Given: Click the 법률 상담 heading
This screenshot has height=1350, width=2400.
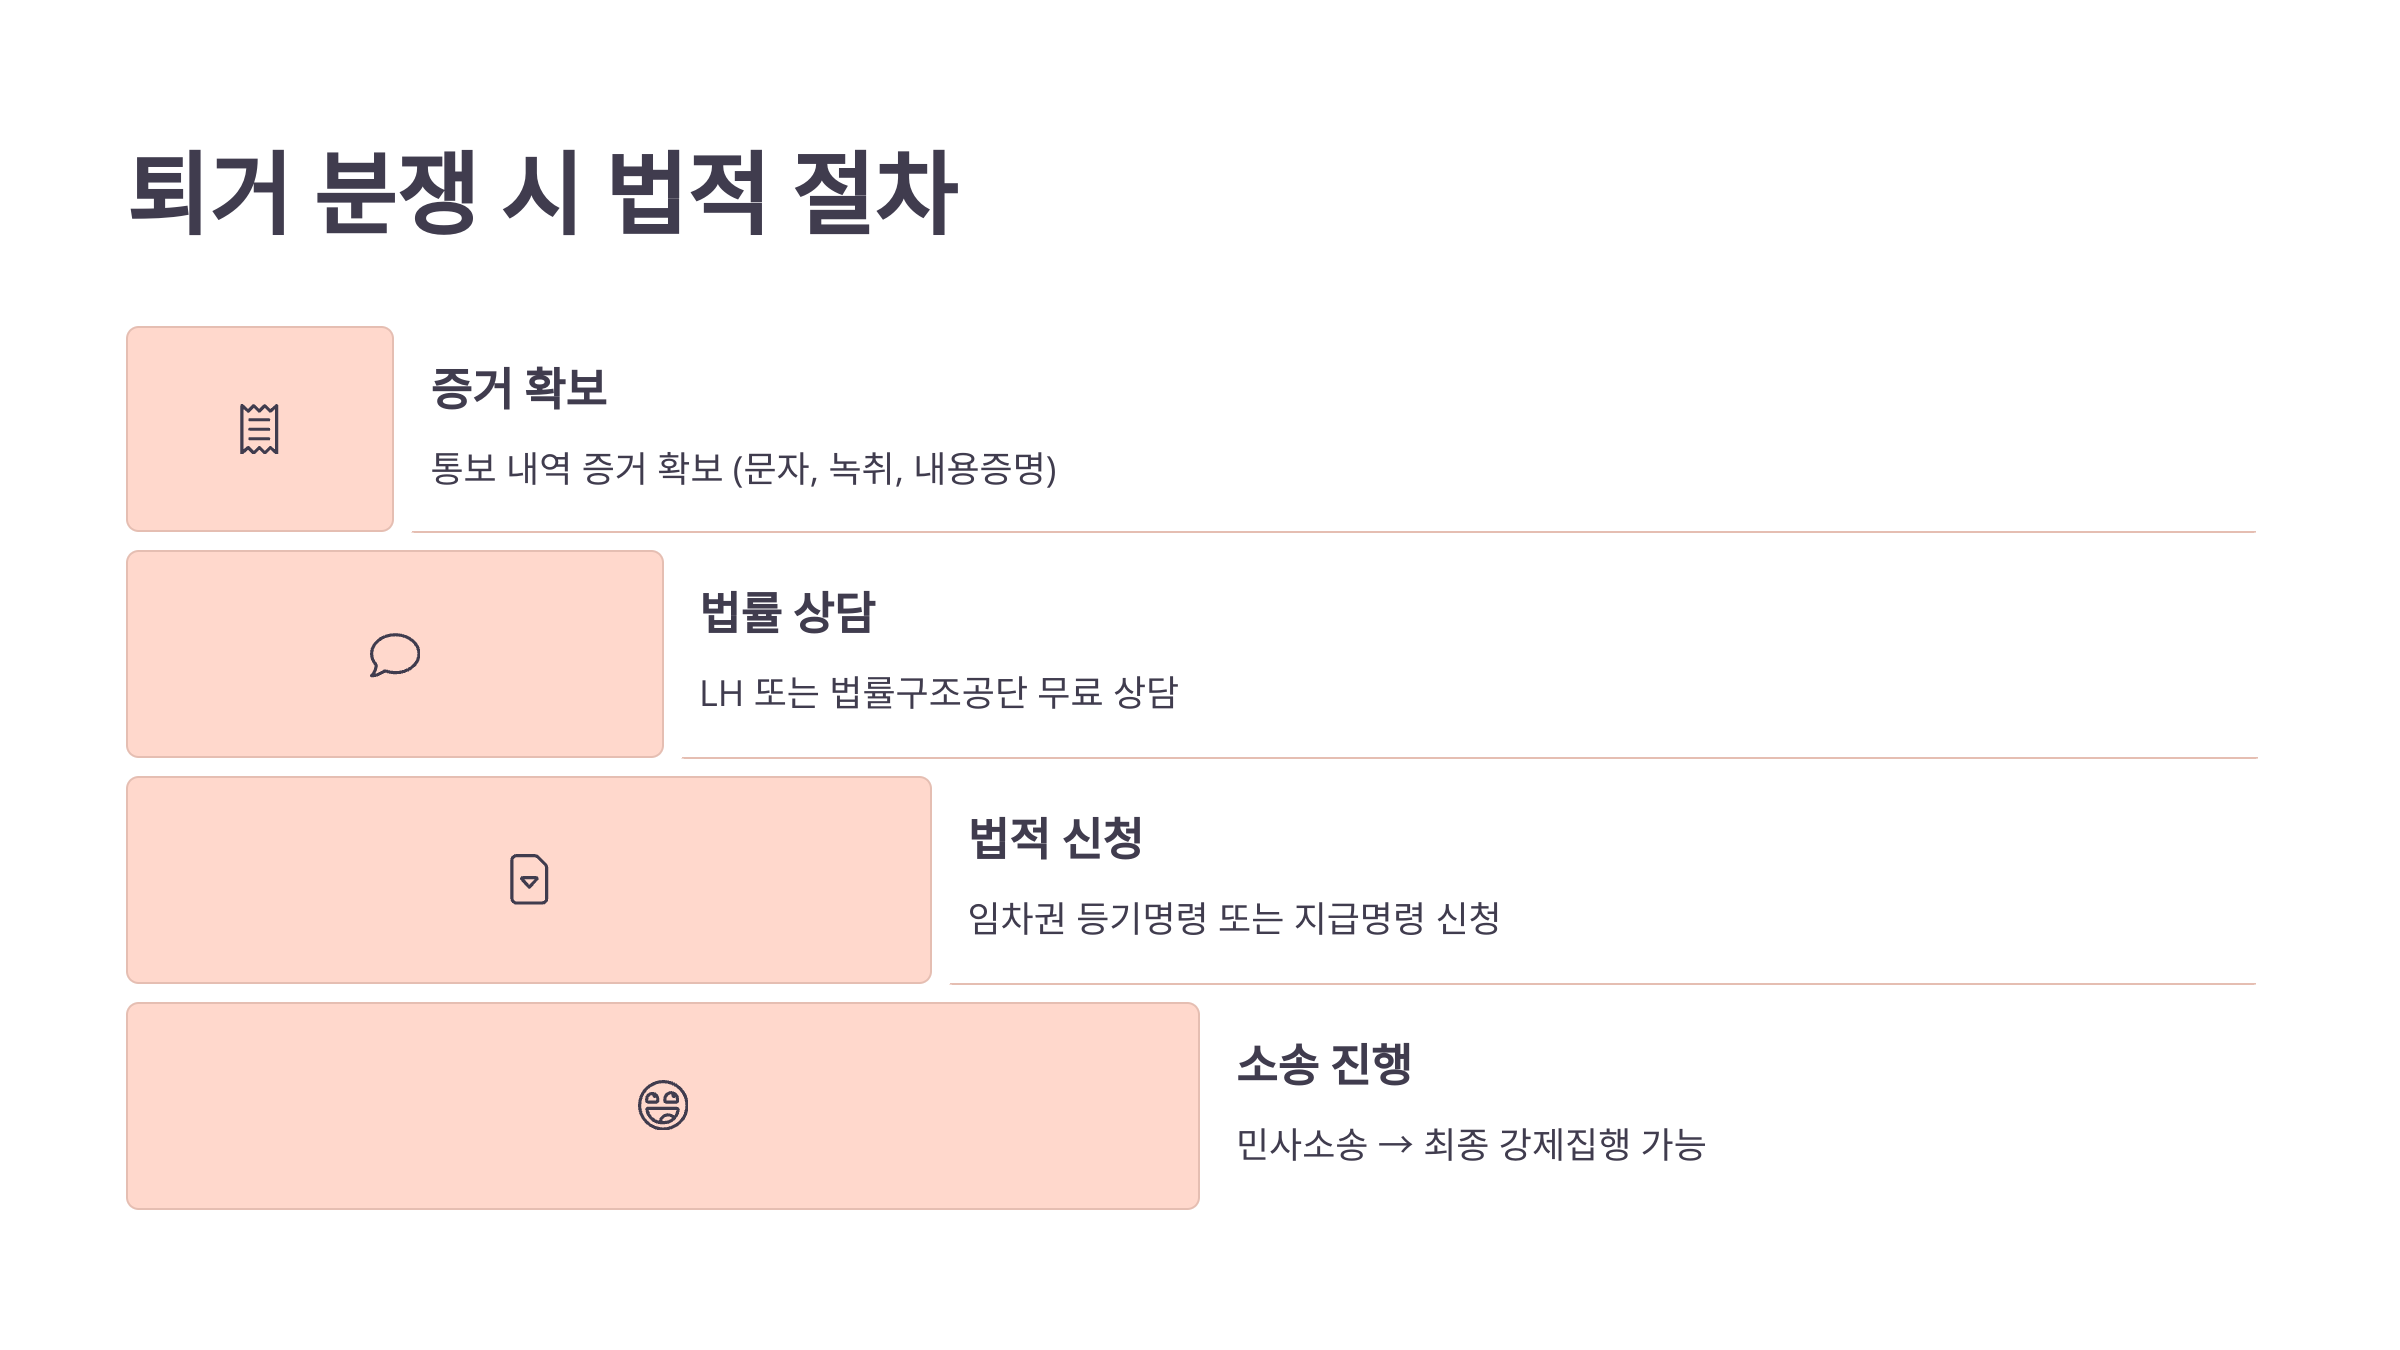Looking at the screenshot, I should click(787, 612).
